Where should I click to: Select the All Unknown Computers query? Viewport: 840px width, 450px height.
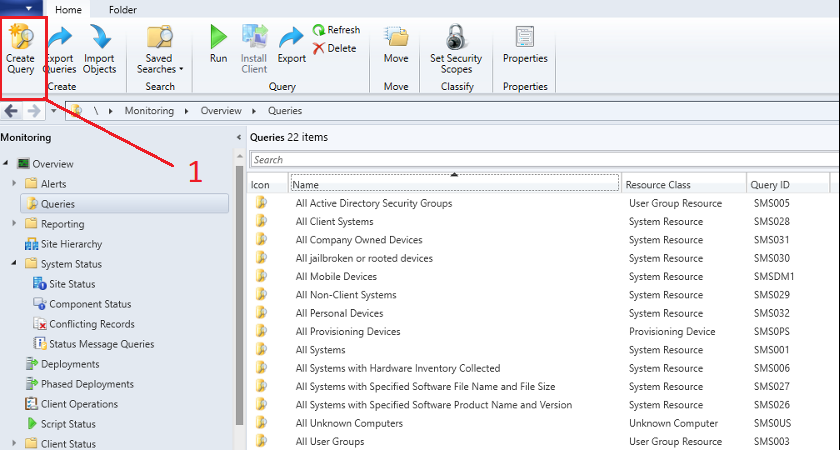(349, 423)
